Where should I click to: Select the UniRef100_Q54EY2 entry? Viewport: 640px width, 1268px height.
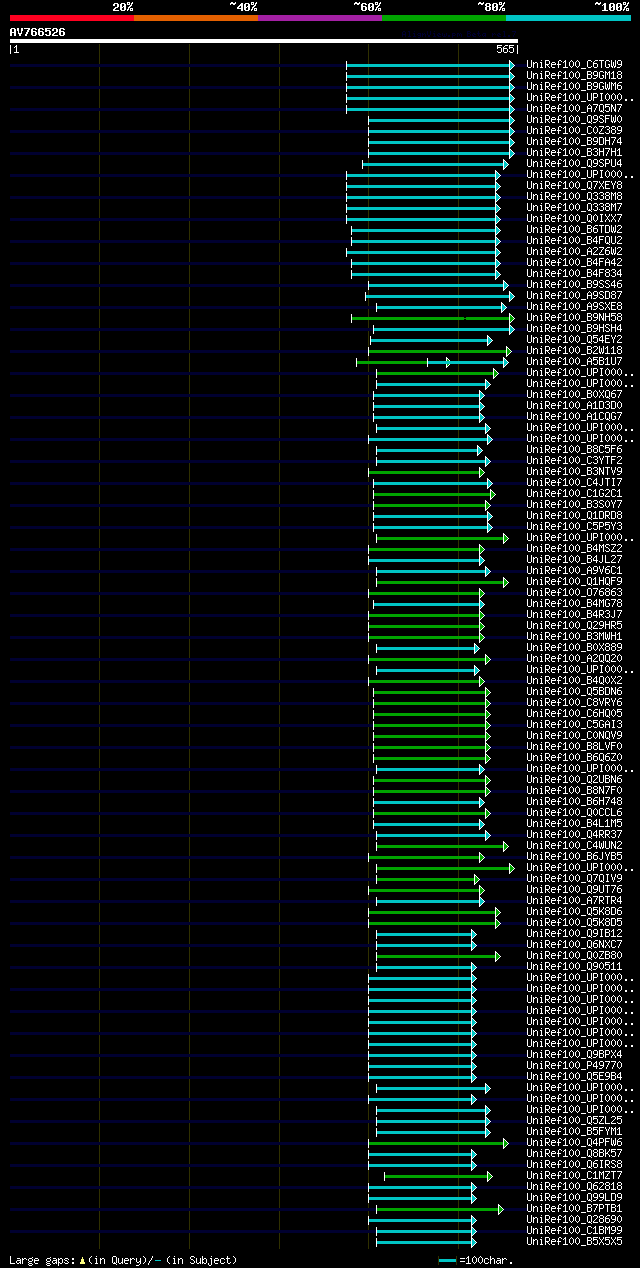[574, 339]
